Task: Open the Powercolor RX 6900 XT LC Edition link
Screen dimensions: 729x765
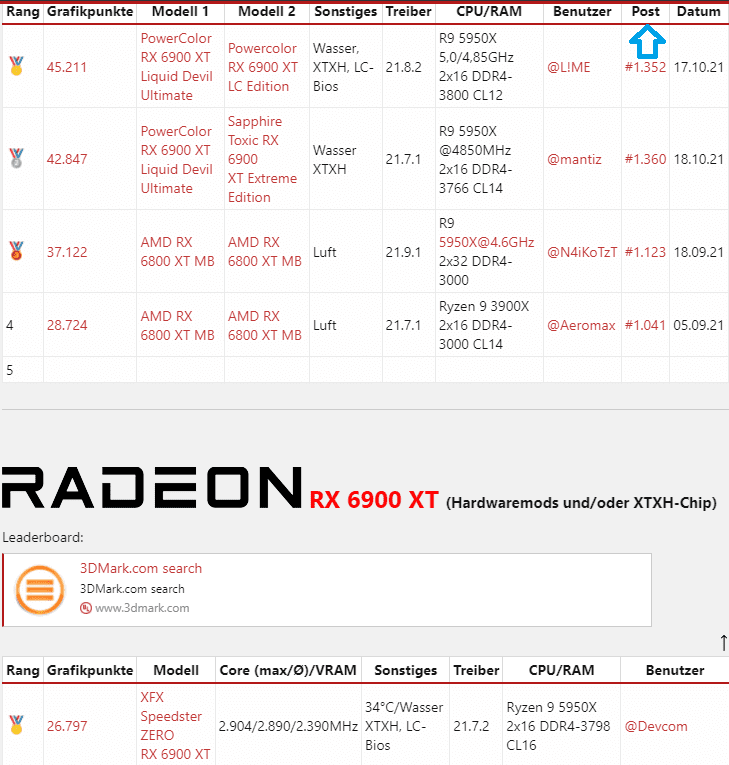Action: tap(263, 67)
